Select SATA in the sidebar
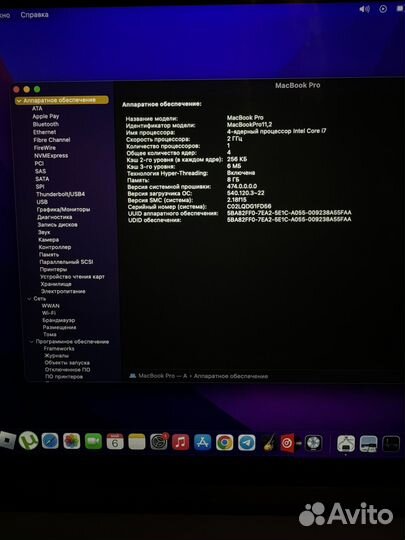The height and width of the screenshot is (540, 405). [x=42, y=179]
